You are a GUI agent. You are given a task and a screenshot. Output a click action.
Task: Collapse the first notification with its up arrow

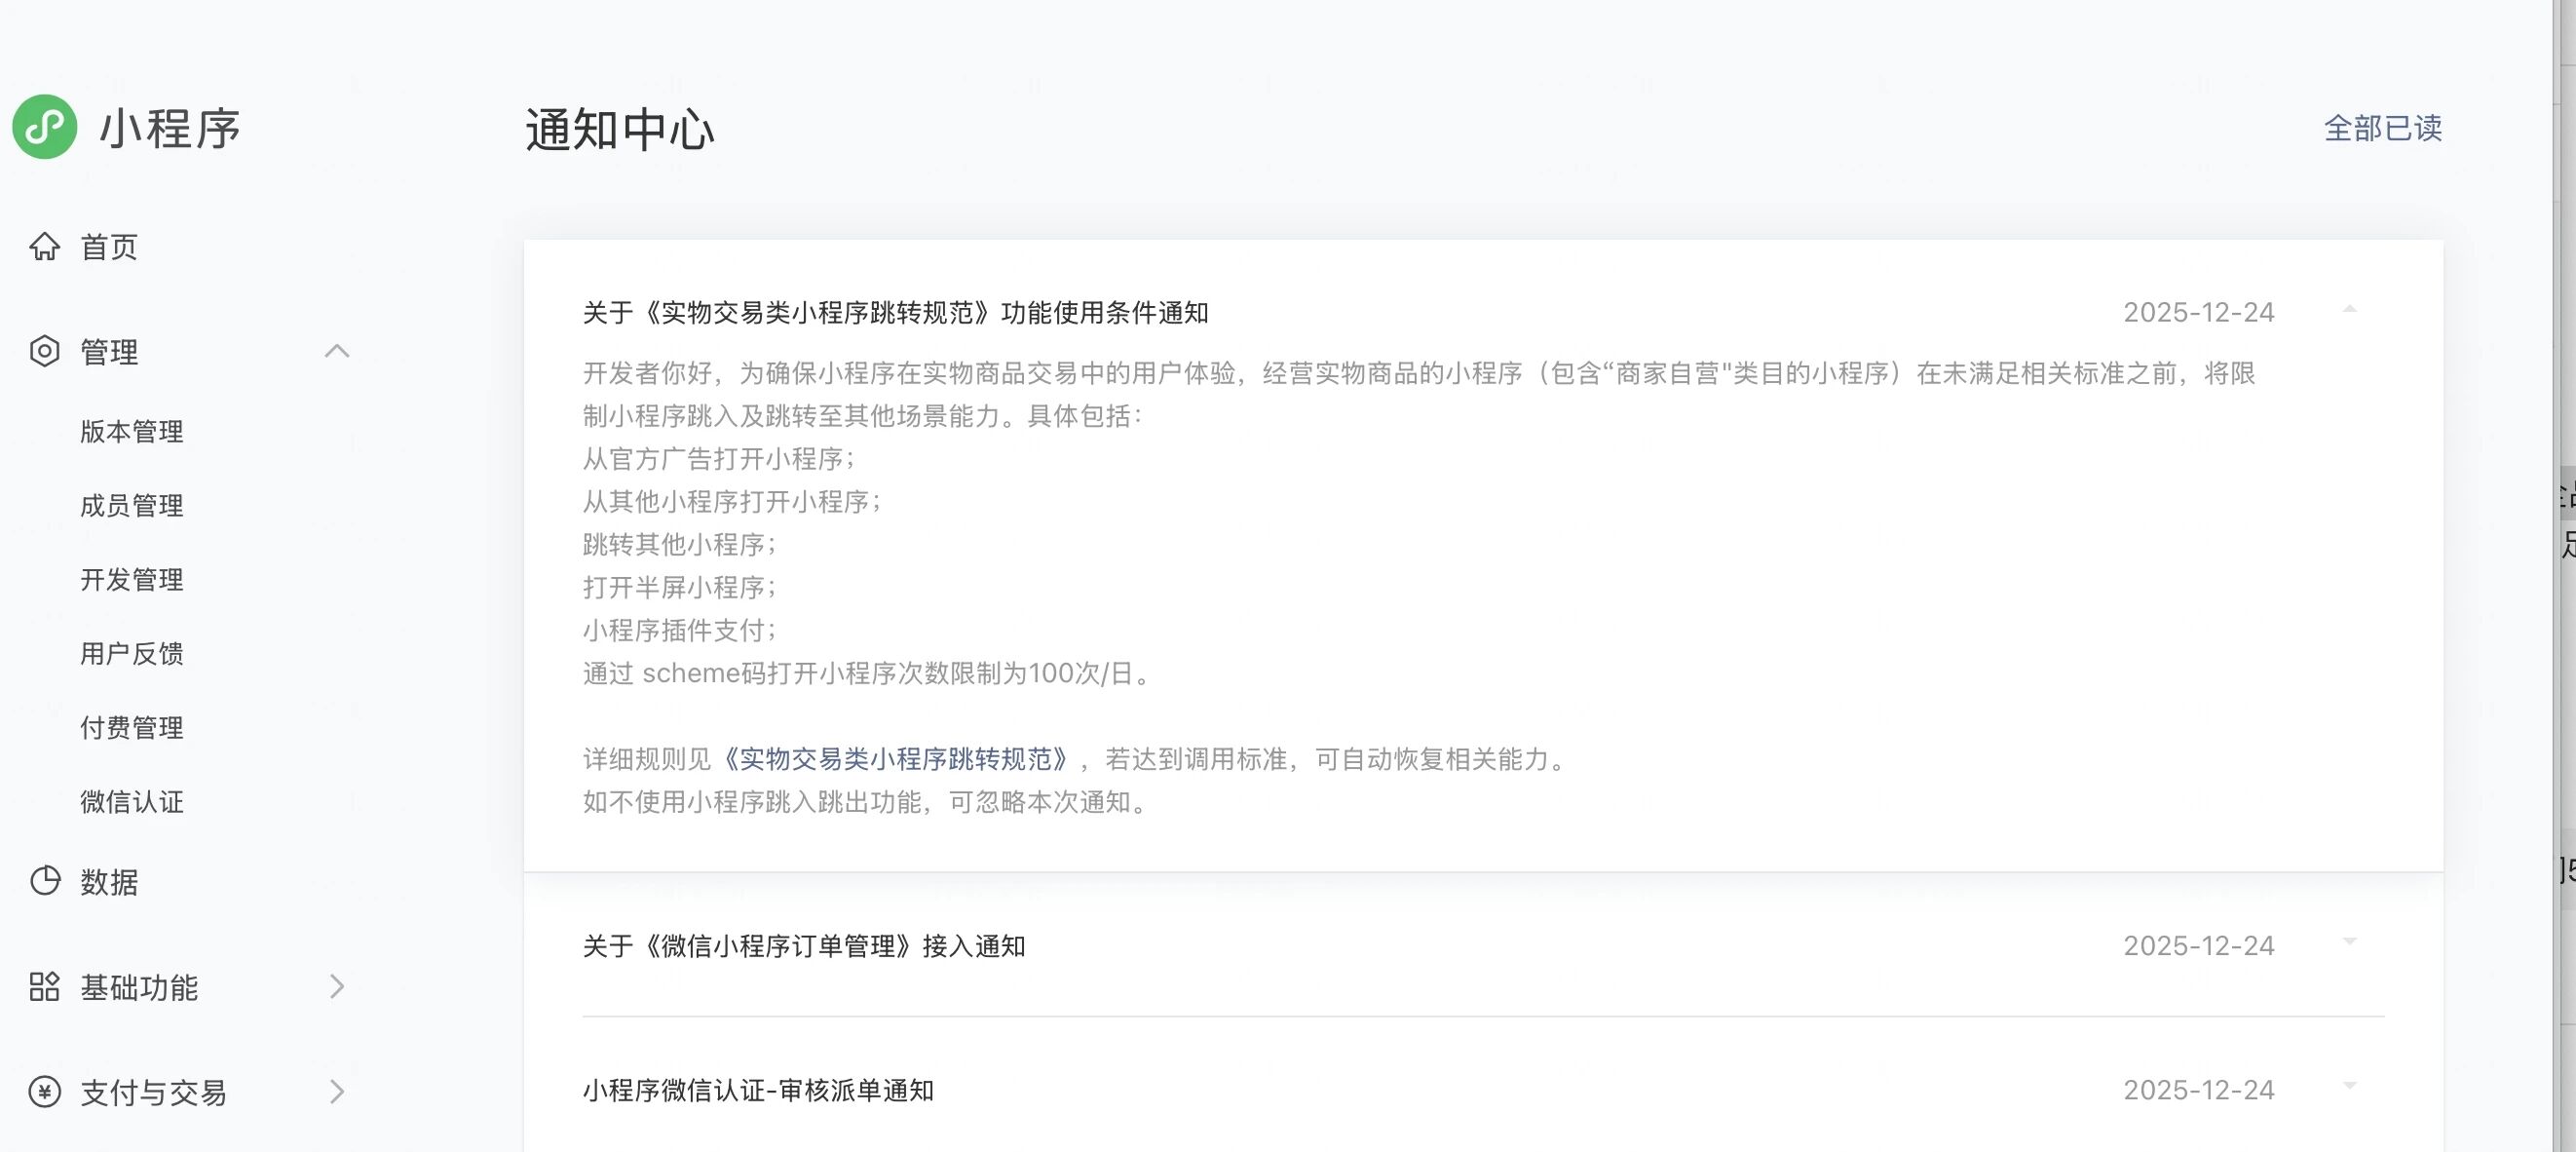[2350, 310]
